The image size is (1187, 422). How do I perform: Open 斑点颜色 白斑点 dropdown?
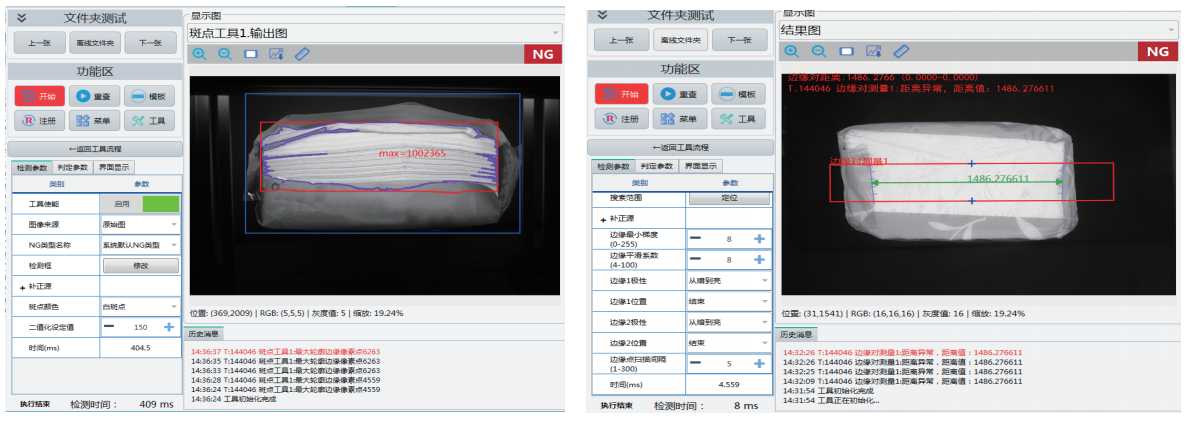[x=140, y=307]
